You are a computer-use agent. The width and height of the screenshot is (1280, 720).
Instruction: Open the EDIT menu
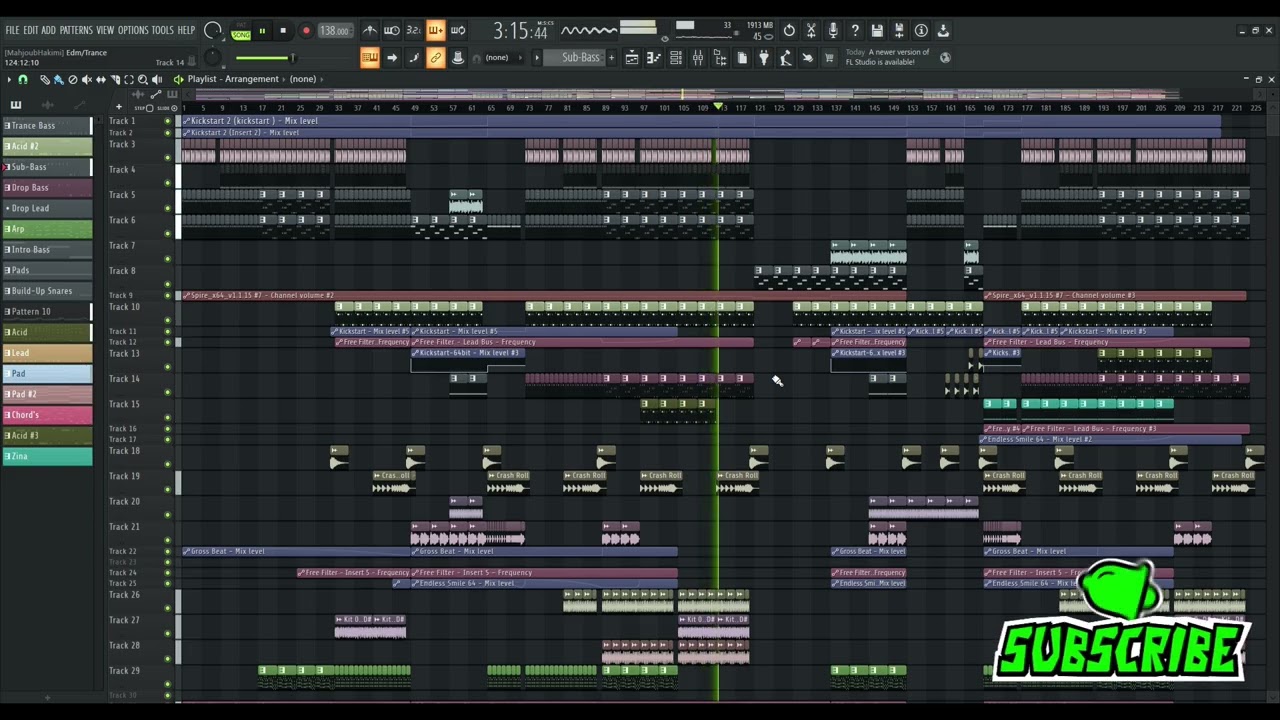click(x=31, y=31)
